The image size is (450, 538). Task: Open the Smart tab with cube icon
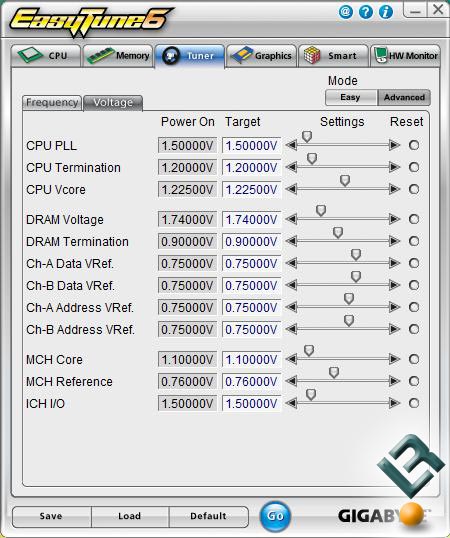(x=333, y=56)
